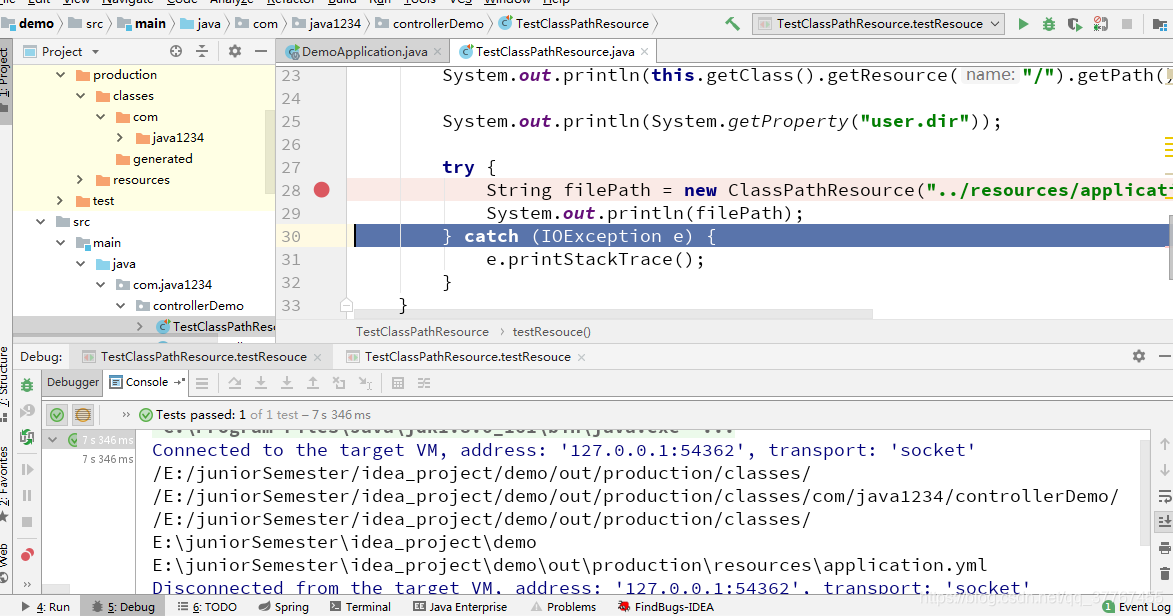The height and width of the screenshot is (616, 1173).
Task: Hide the Project tool window
Action: pyautogui.click(x=260, y=52)
